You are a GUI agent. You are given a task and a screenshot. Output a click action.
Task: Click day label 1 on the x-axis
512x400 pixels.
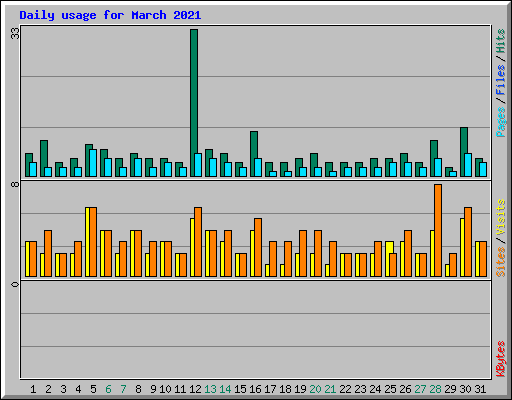pos(33,389)
